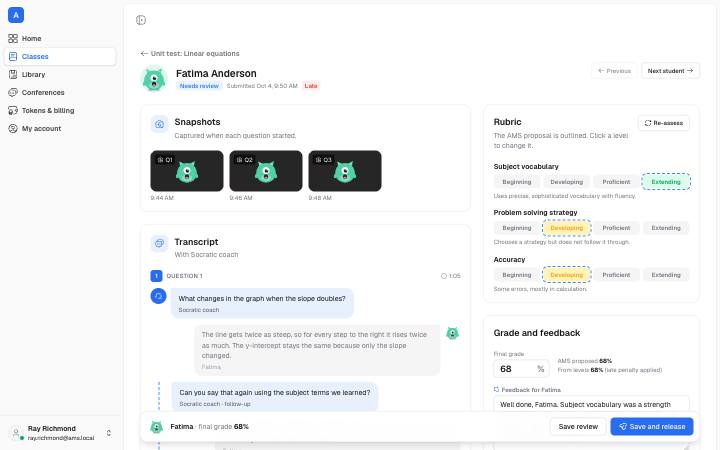Click the Needs review badge

pyautogui.click(x=199, y=86)
